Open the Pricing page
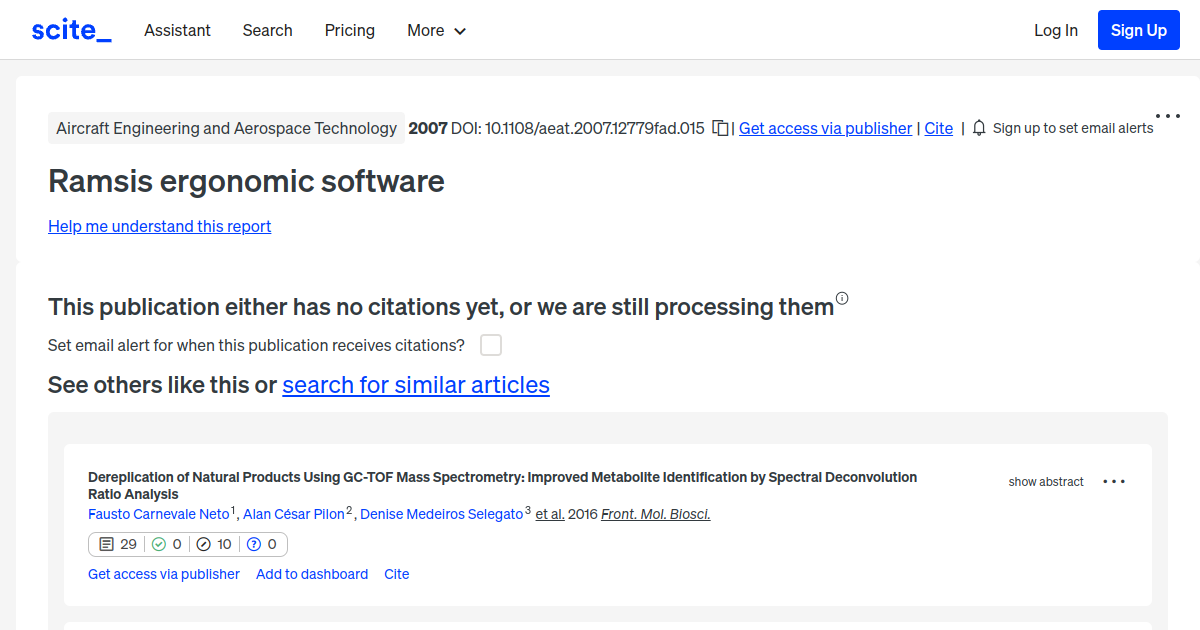 (x=349, y=30)
